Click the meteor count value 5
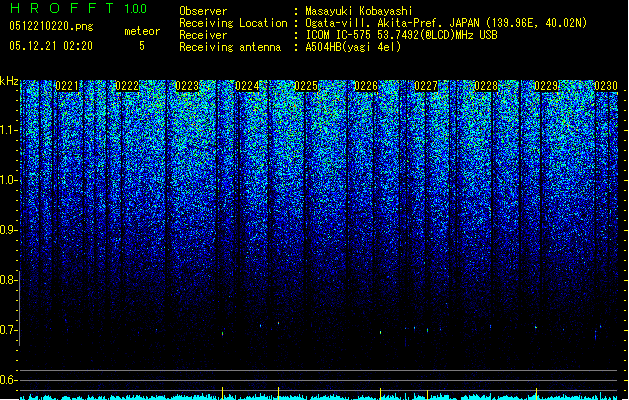The height and width of the screenshot is (400, 629). (x=142, y=46)
